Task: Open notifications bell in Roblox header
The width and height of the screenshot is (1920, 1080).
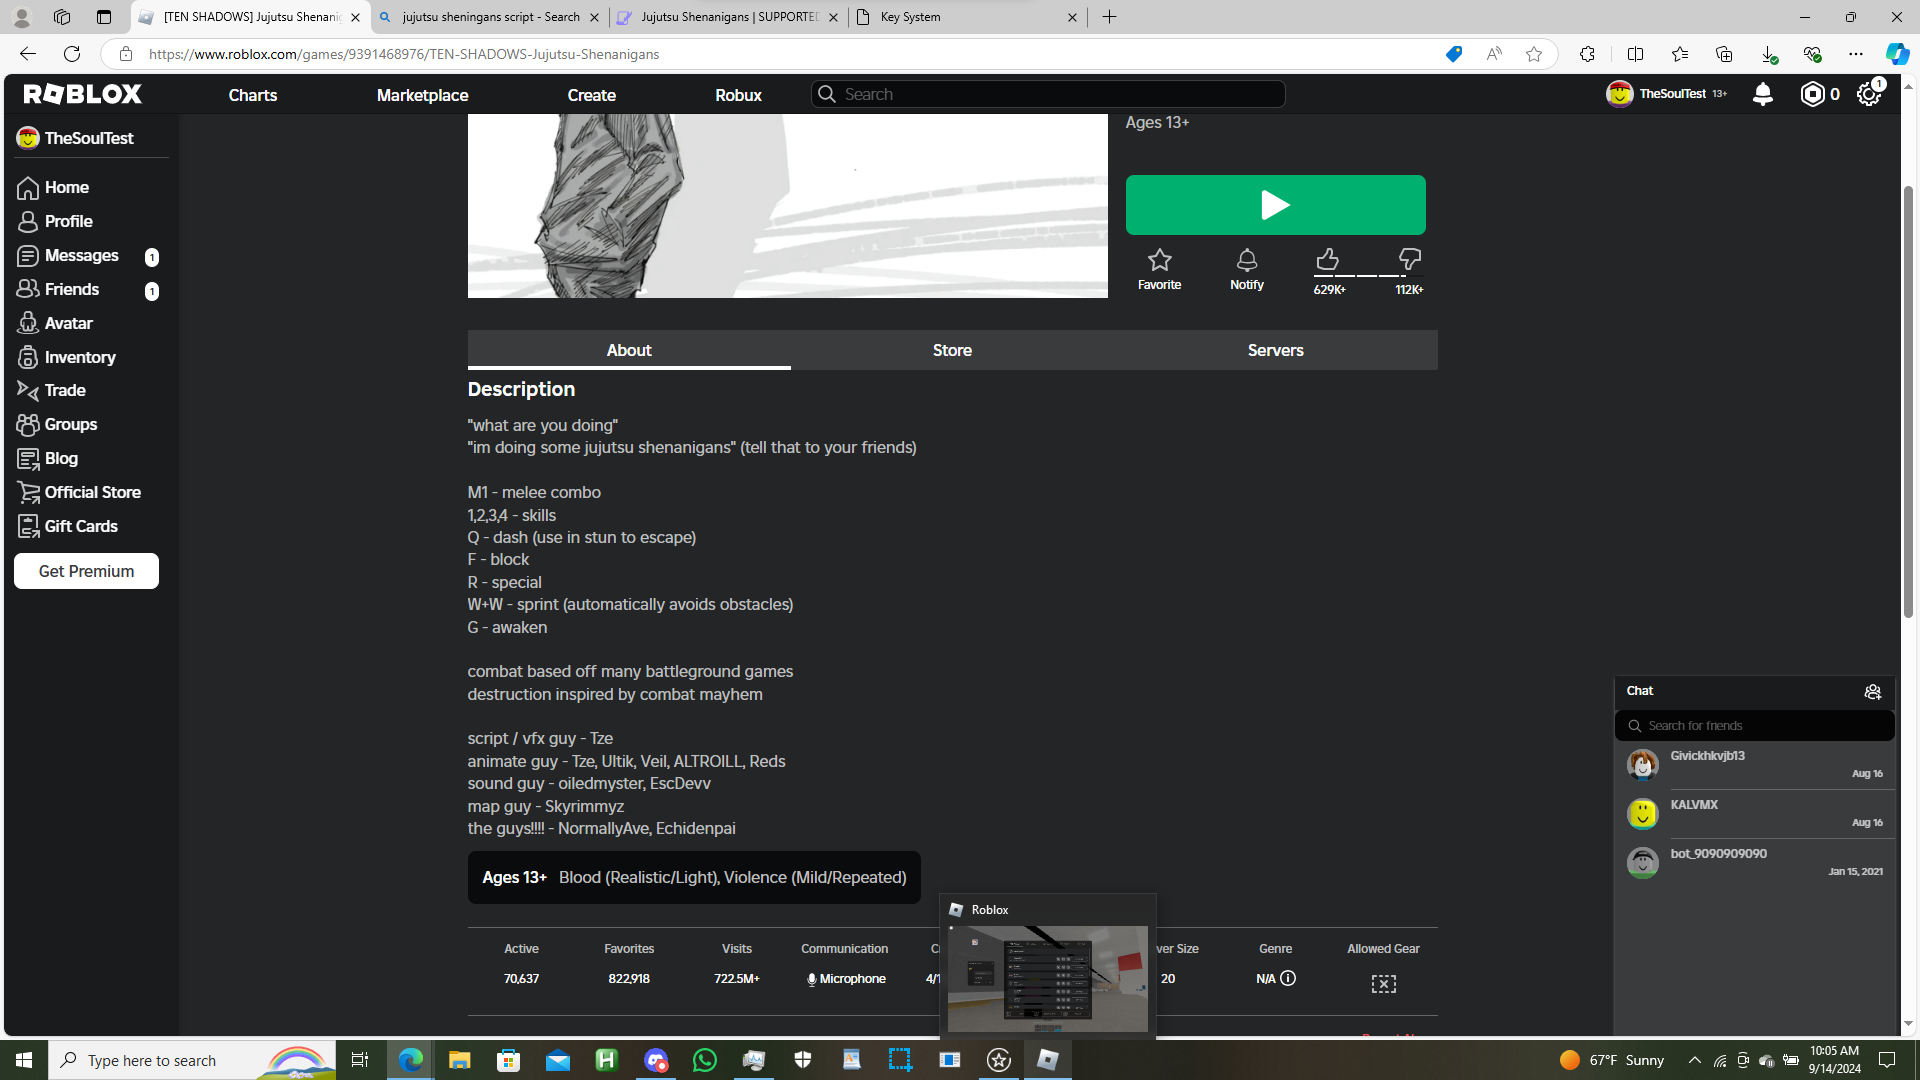Action: (x=1762, y=94)
